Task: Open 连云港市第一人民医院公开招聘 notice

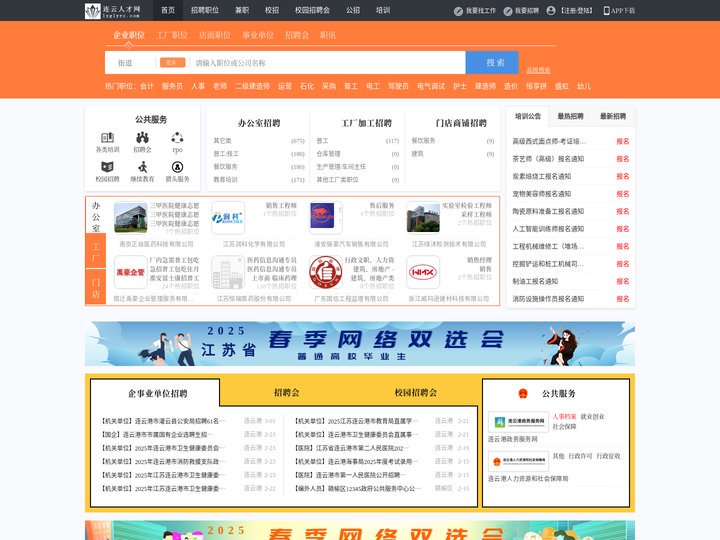Action: point(348,475)
